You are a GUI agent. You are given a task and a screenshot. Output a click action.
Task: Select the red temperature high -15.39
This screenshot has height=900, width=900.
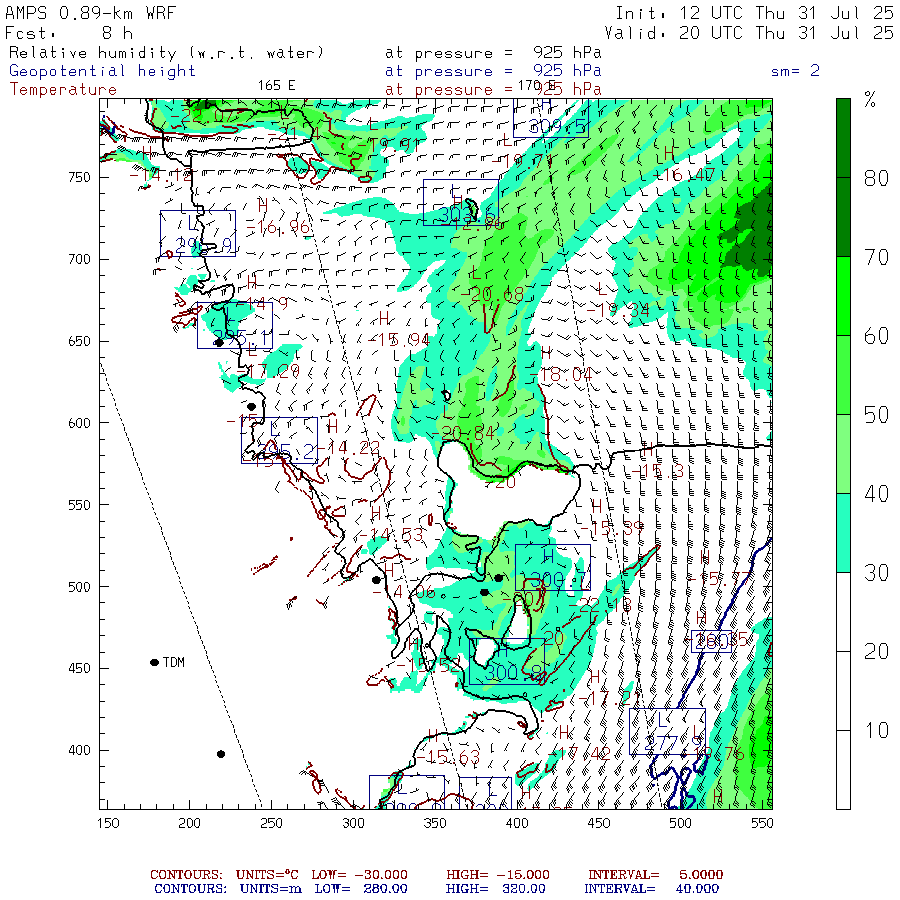point(612,528)
